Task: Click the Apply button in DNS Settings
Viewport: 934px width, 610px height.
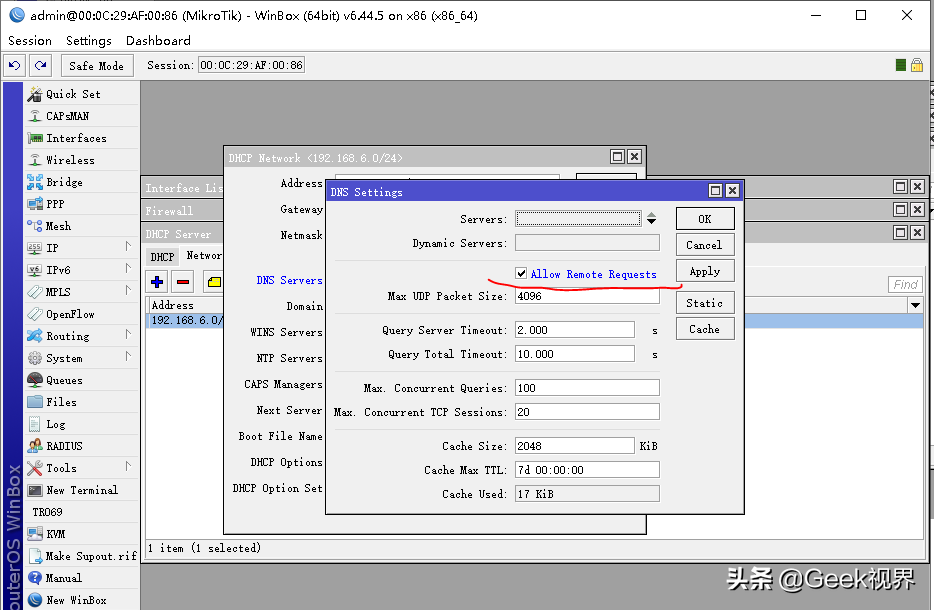Action: coord(705,271)
